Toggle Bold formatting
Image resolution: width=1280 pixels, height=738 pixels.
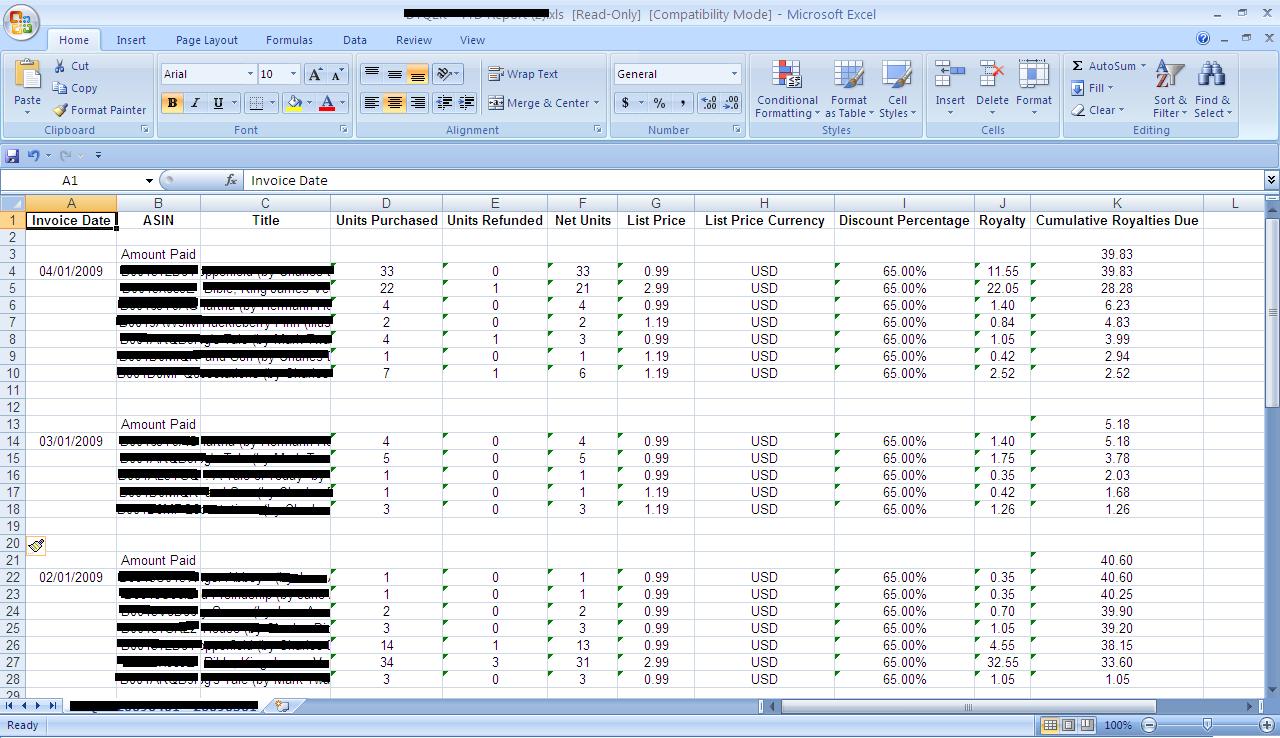(x=172, y=103)
